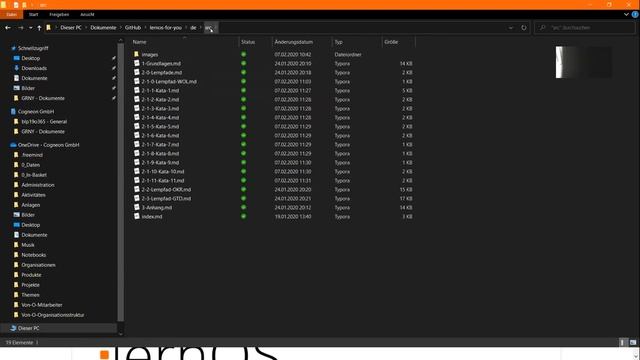Select the 2-1-8-Kata-8.md file name

(160, 153)
